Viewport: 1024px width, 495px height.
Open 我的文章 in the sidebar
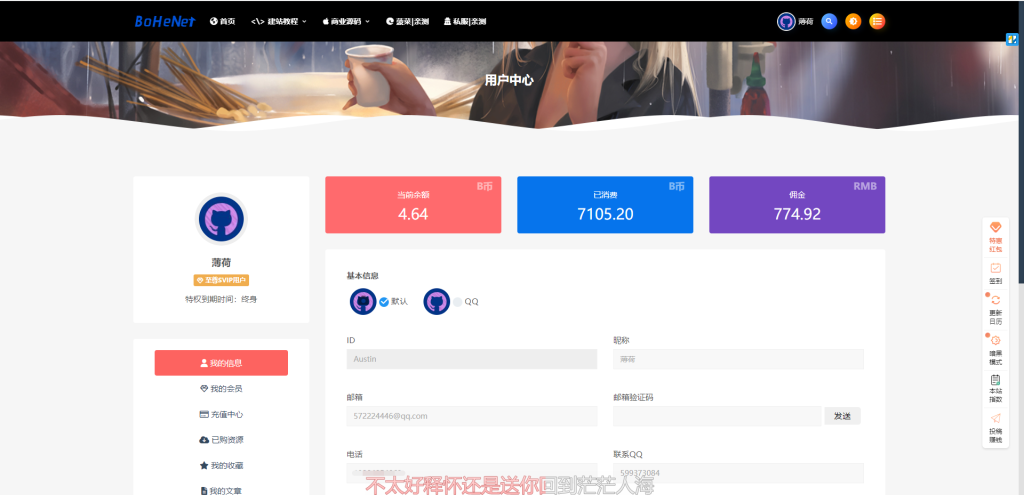click(221, 490)
